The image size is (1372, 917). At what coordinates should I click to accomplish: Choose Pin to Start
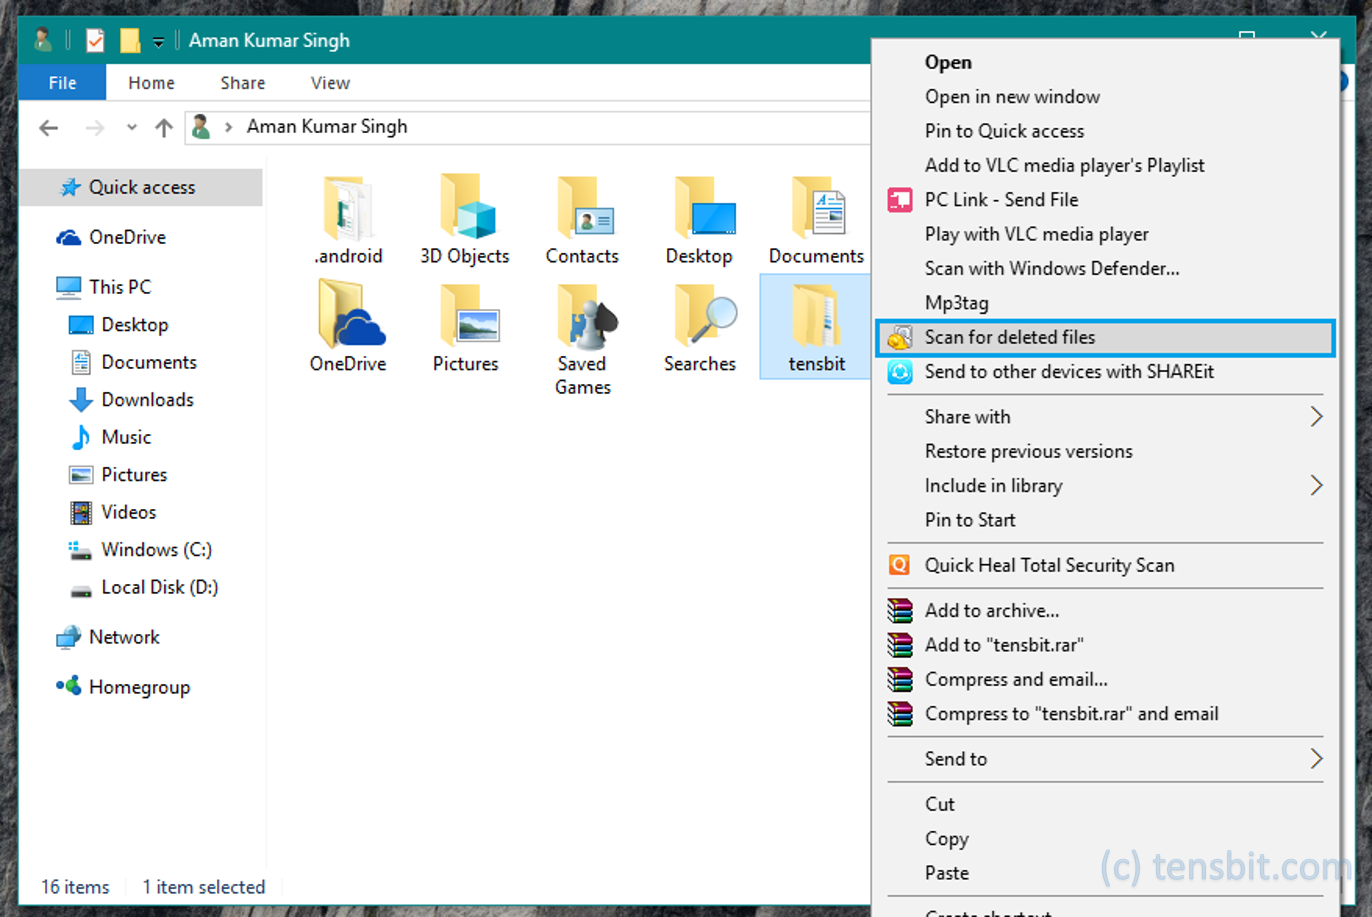970,520
